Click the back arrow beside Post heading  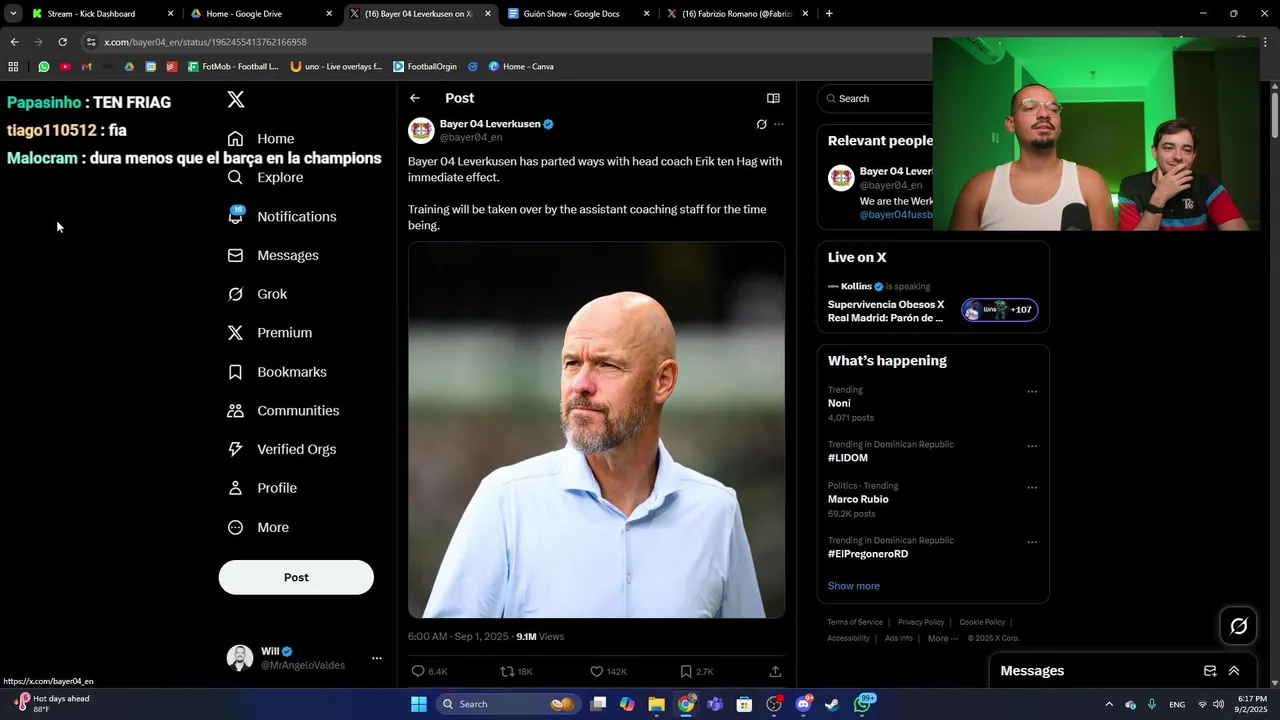point(415,98)
